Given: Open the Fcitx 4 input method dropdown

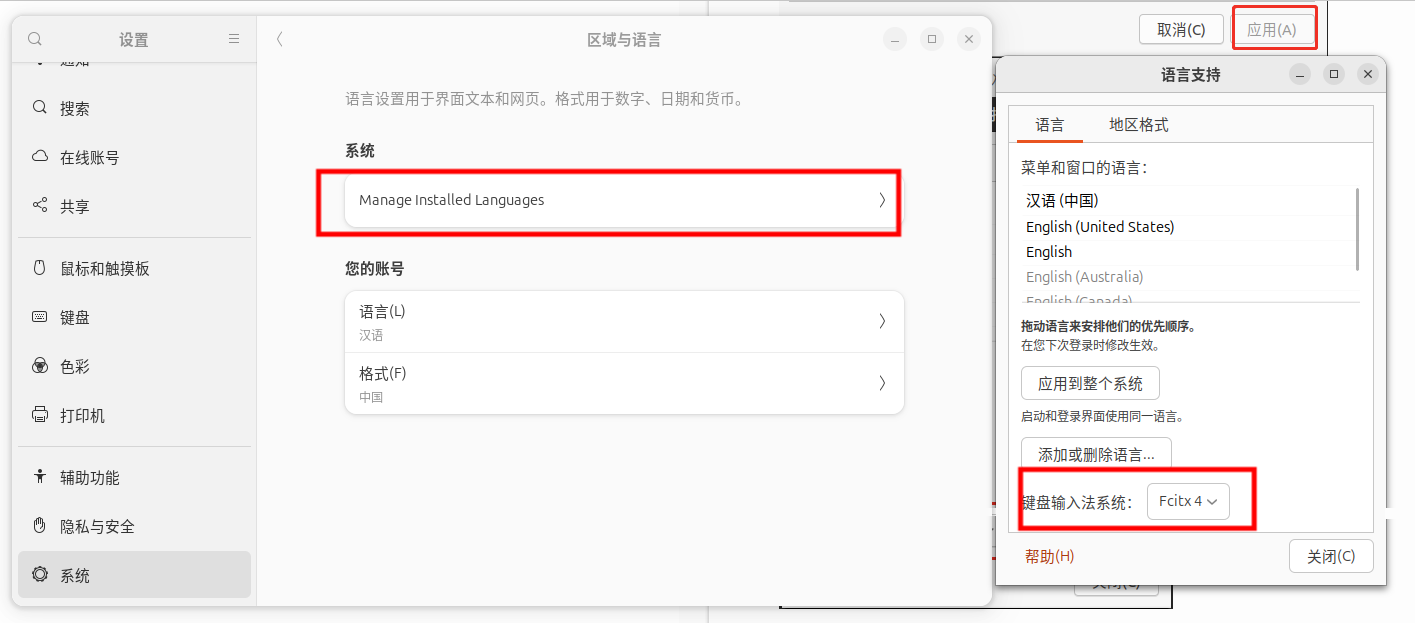Looking at the screenshot, I should coord(1187,501).
